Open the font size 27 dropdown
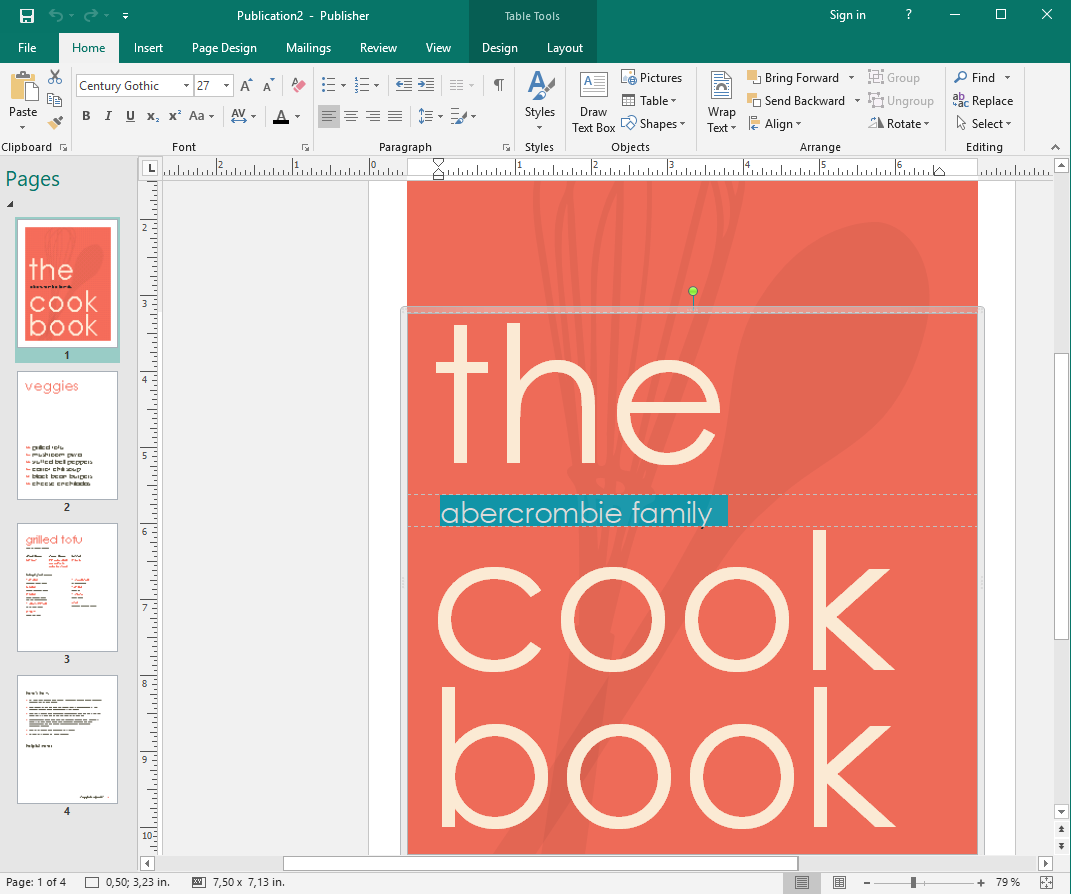This screenshot has height=894, width=1071. (x=227, y=86)
